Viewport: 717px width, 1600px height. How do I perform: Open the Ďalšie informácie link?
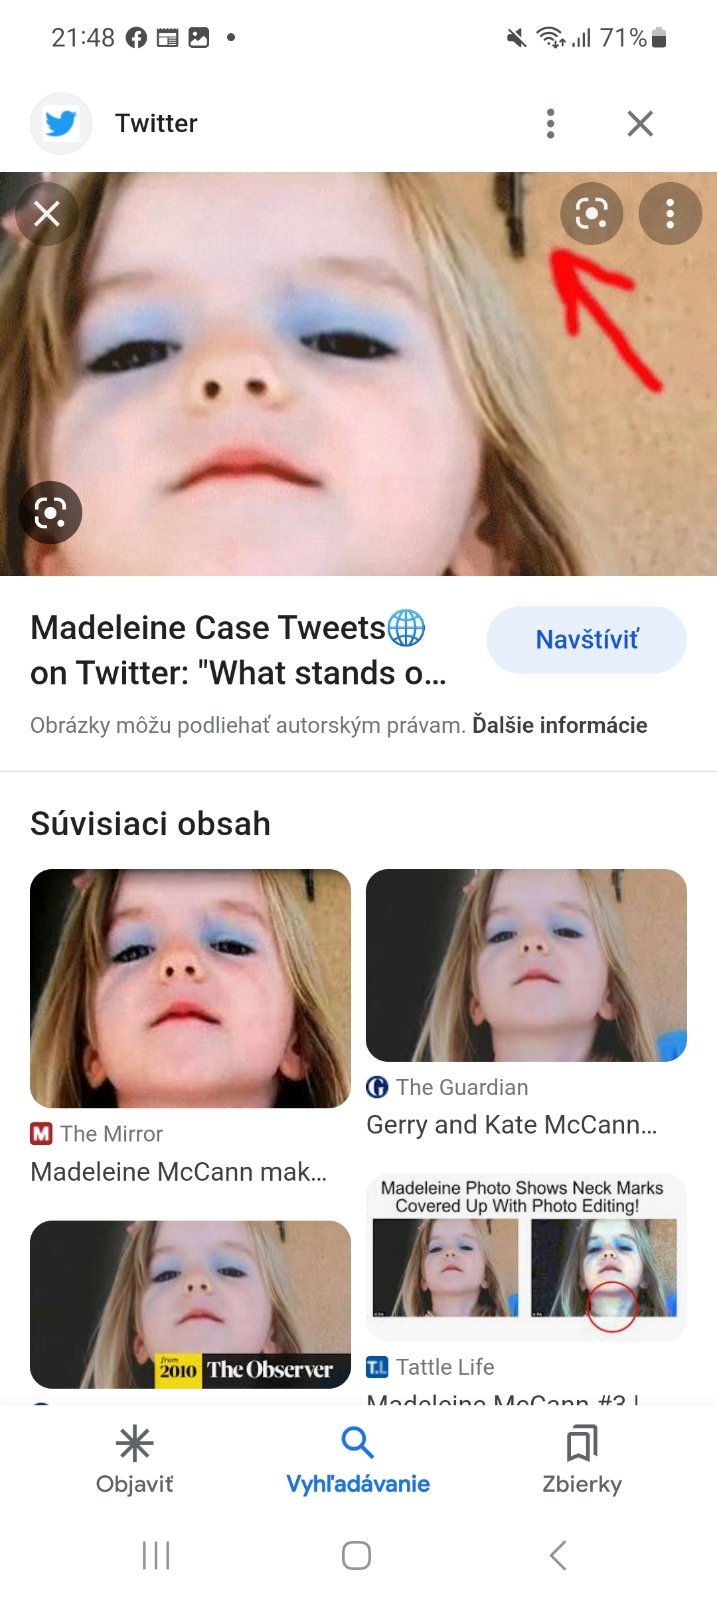click(559, 725)
